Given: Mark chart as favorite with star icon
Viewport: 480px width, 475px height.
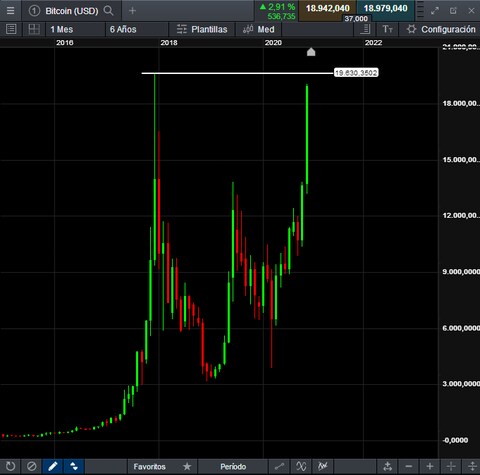Looking at the screenshot, I should [x=187, y=466].
